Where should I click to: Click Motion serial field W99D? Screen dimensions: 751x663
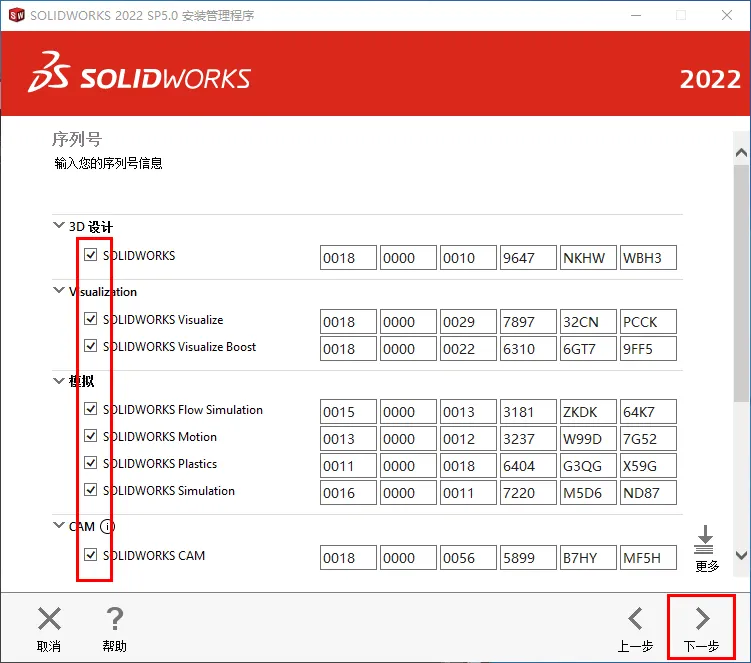click(588, 438)
